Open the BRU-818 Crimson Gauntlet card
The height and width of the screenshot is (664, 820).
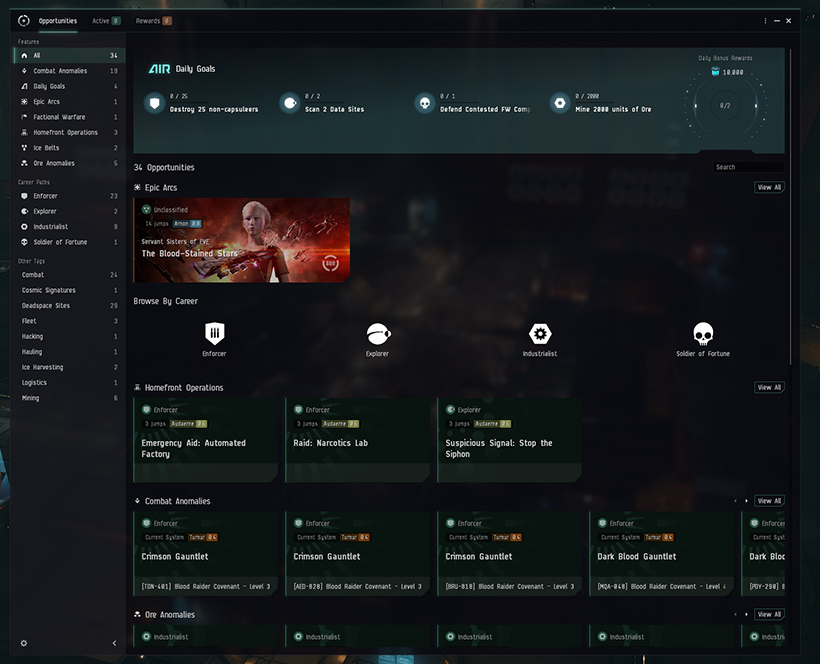509,554
